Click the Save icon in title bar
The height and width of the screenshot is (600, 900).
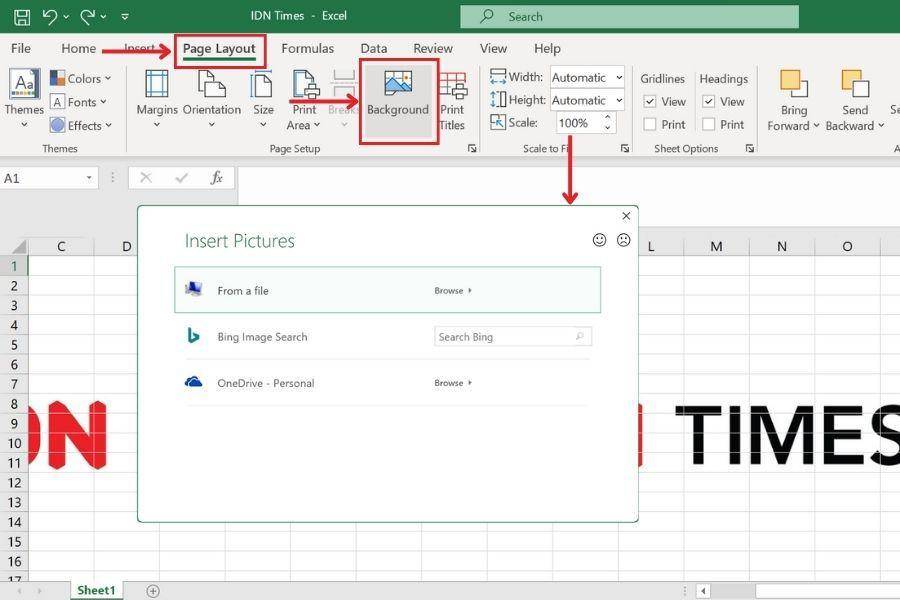pyautogui.click(x=22, y=17)
